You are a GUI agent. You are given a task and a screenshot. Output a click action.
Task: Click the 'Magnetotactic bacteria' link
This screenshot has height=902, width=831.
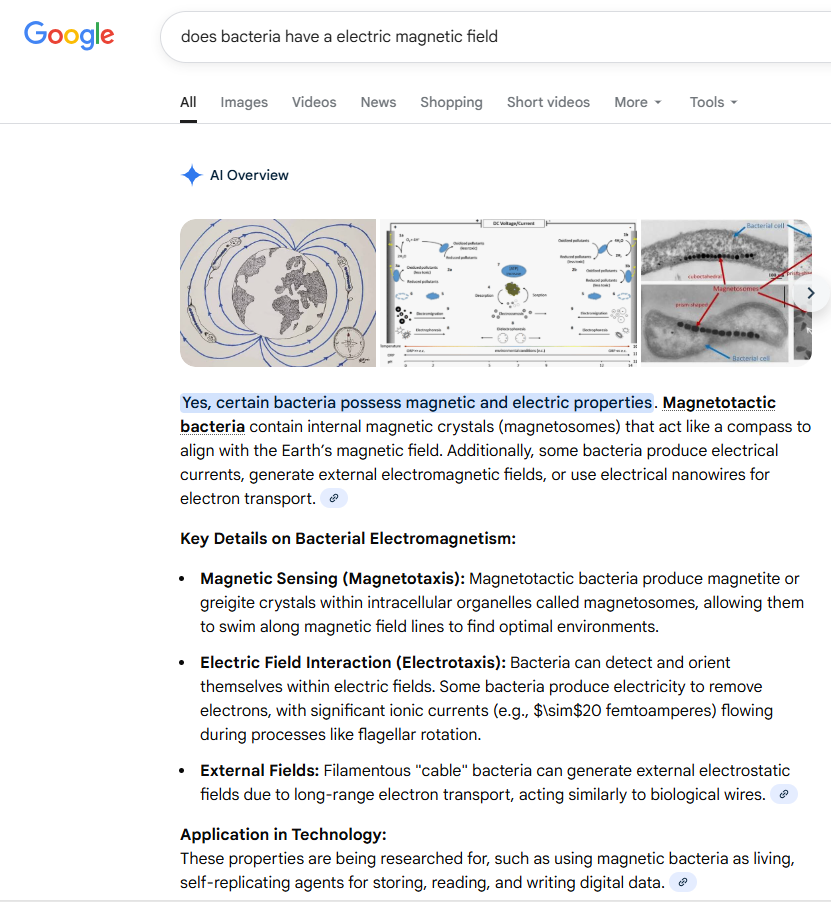[719, 403]
